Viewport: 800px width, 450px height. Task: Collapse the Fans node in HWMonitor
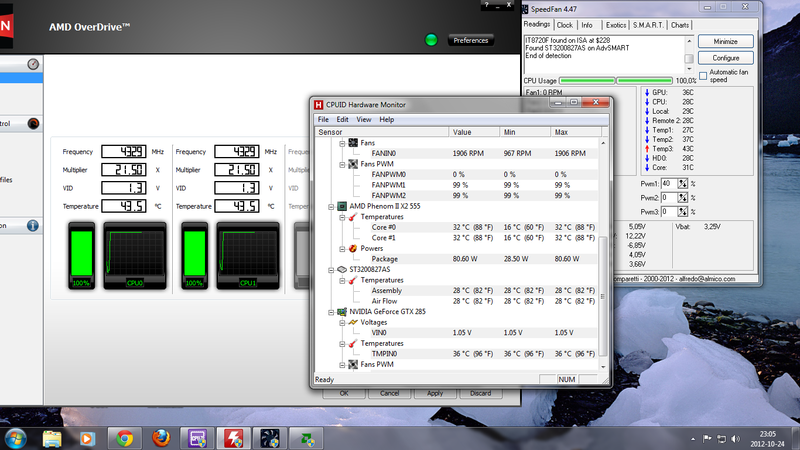(x=342, y=143)
